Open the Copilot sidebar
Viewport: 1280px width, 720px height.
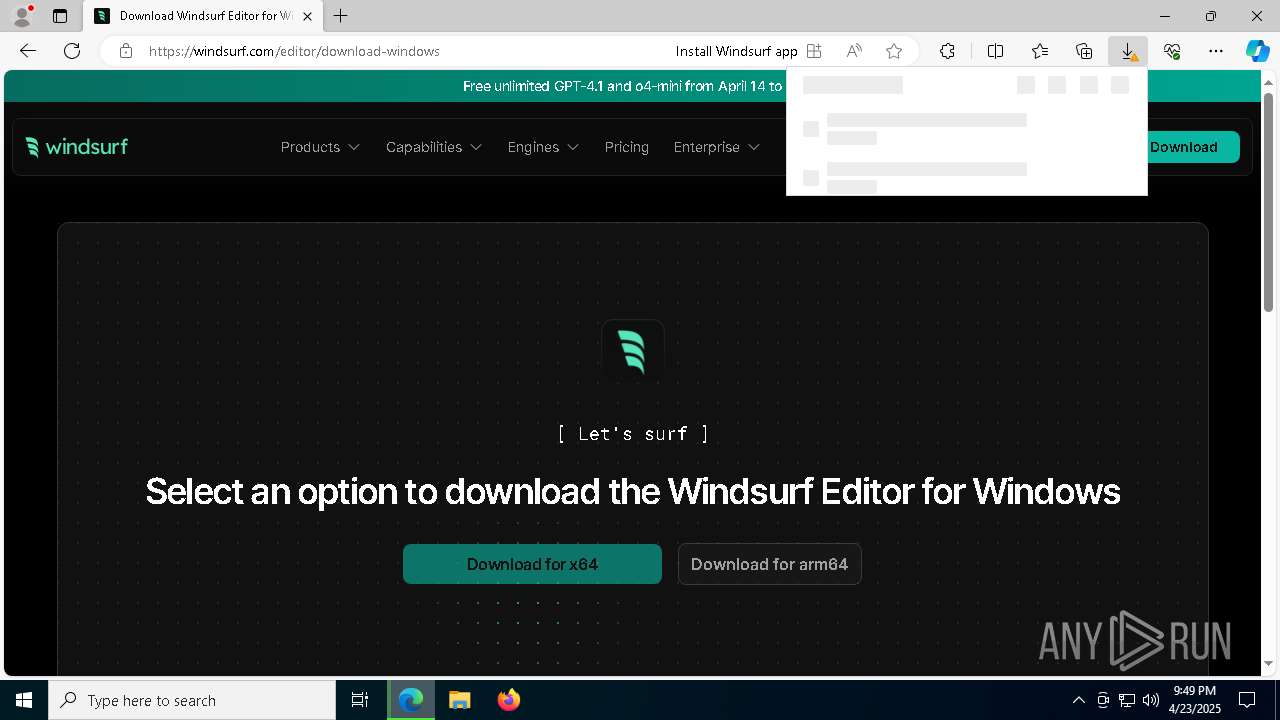1257,51
